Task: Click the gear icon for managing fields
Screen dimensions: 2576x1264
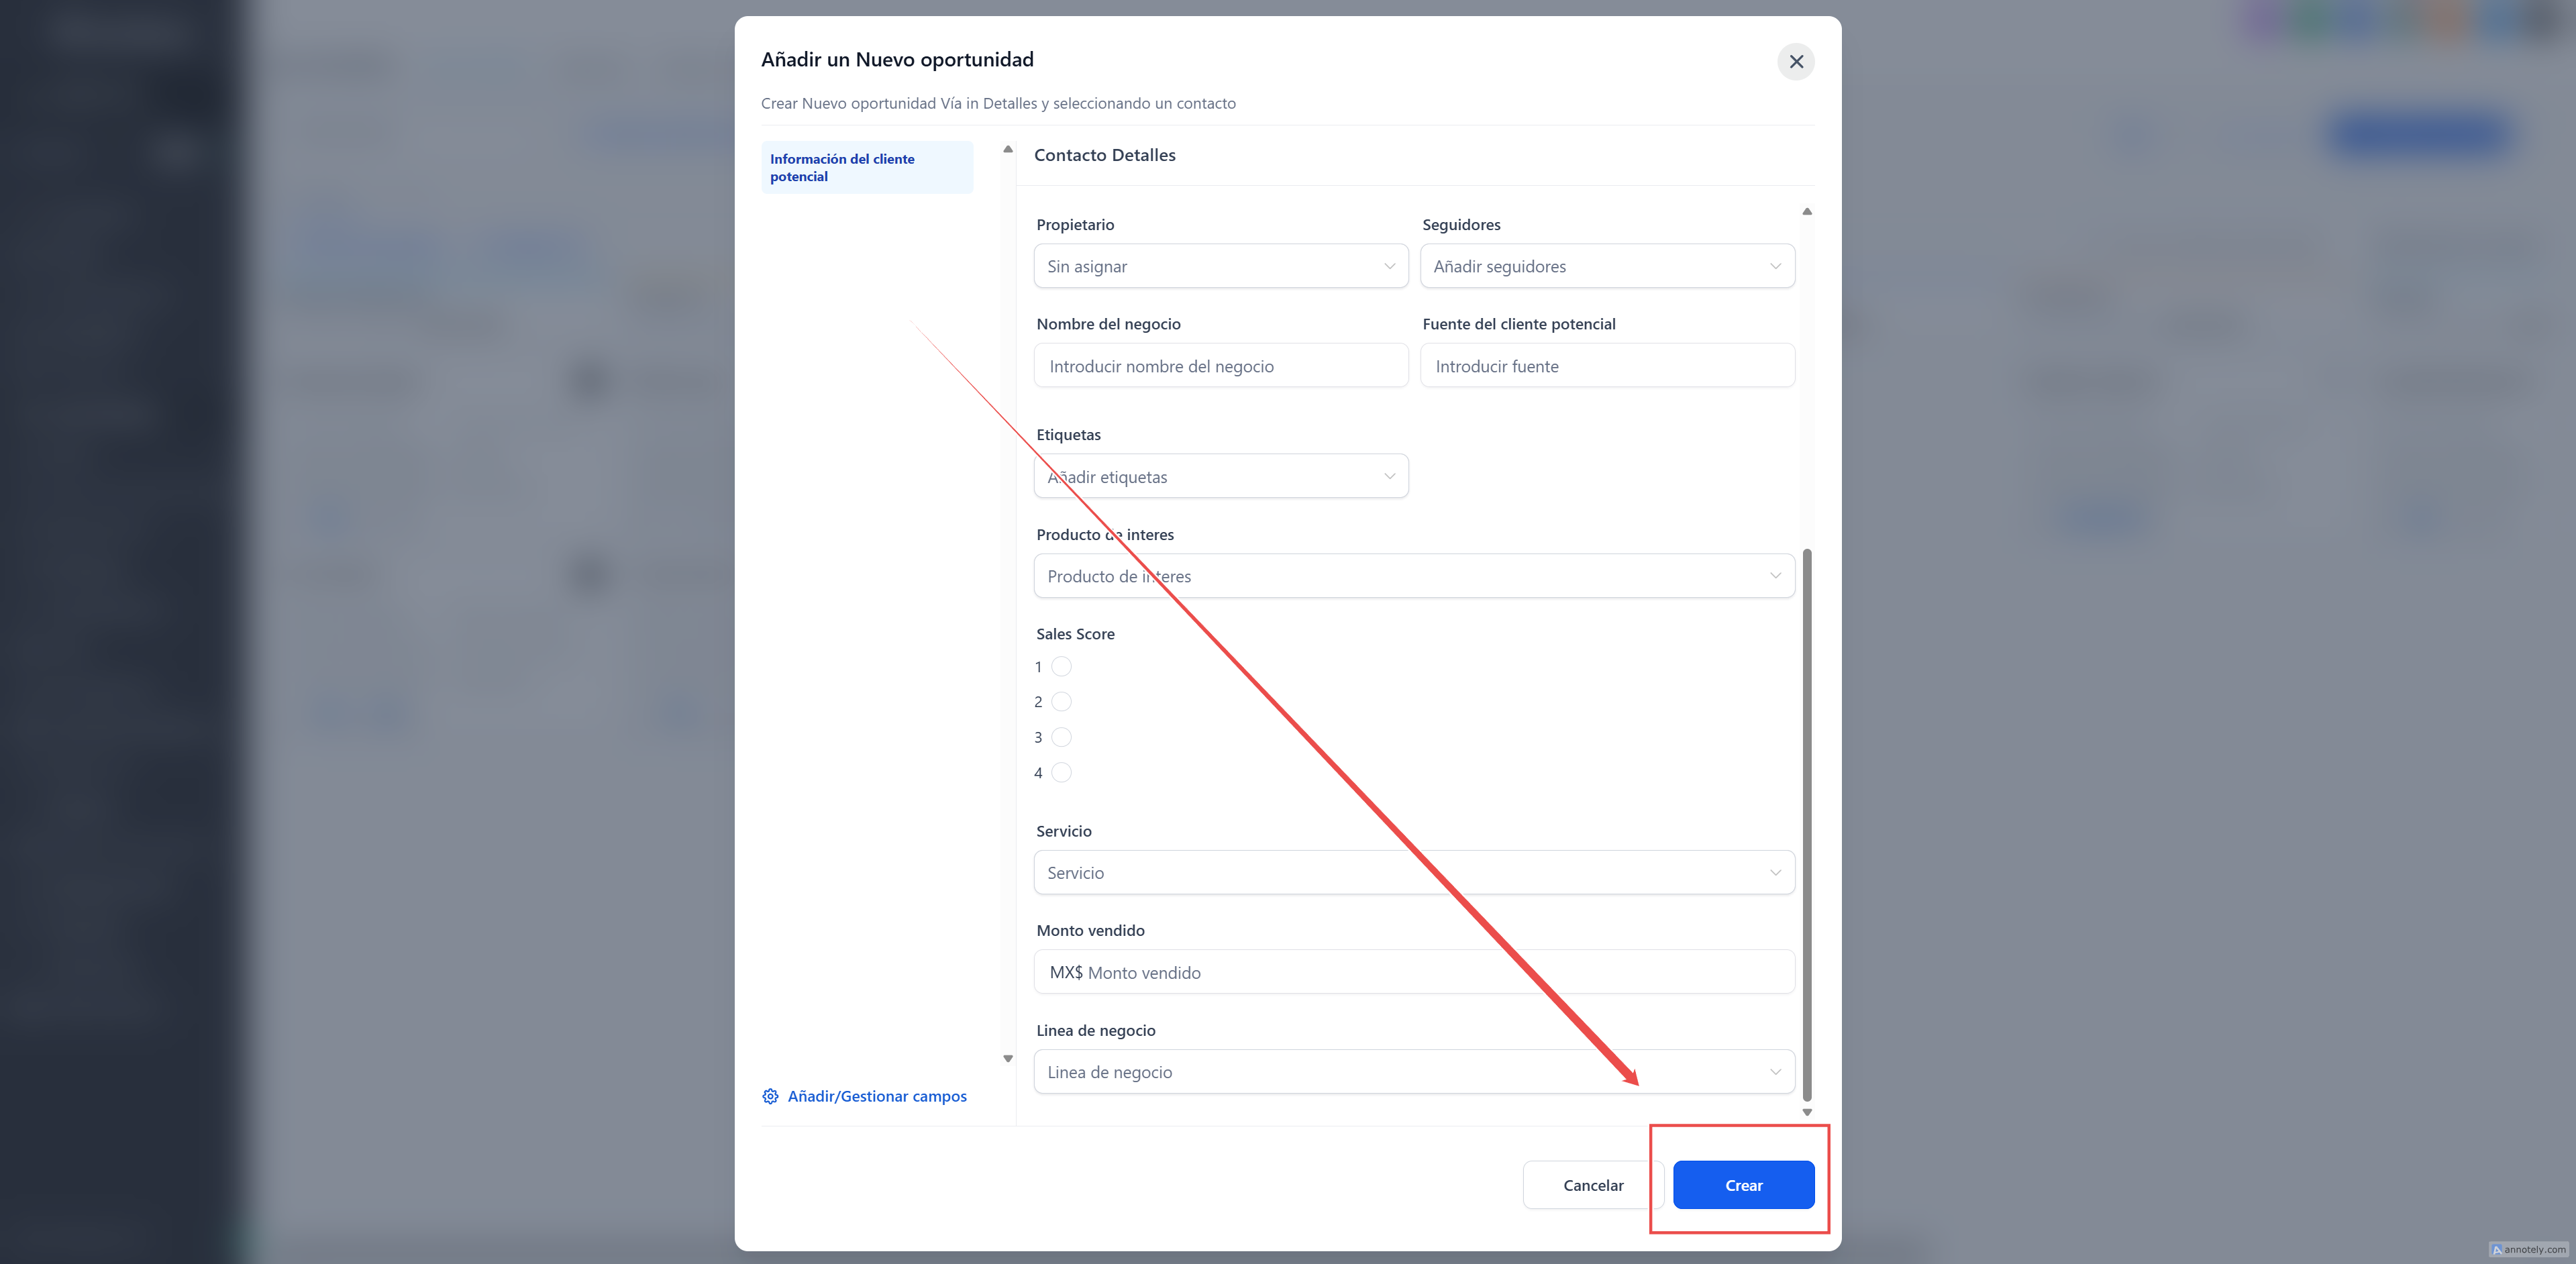Action: coord(770,1096)
